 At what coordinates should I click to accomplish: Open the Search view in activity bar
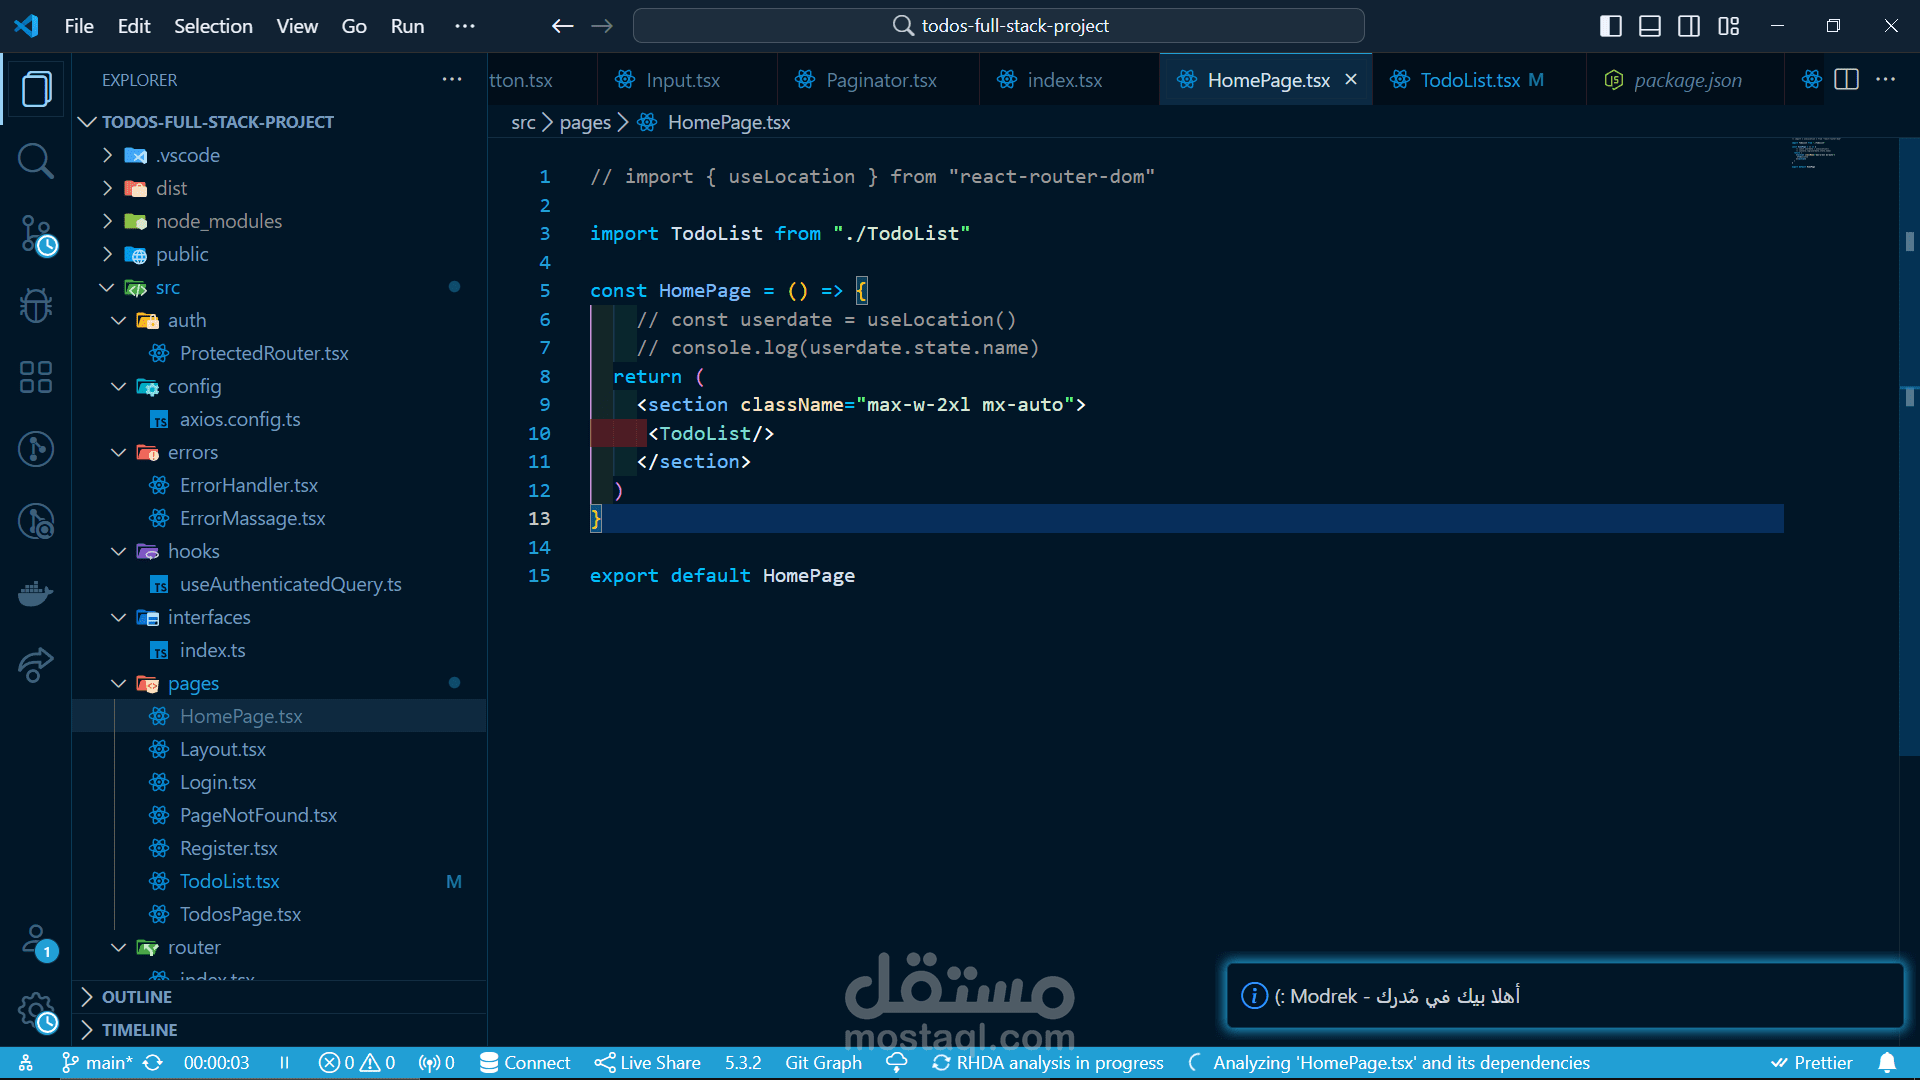(36, 161)
